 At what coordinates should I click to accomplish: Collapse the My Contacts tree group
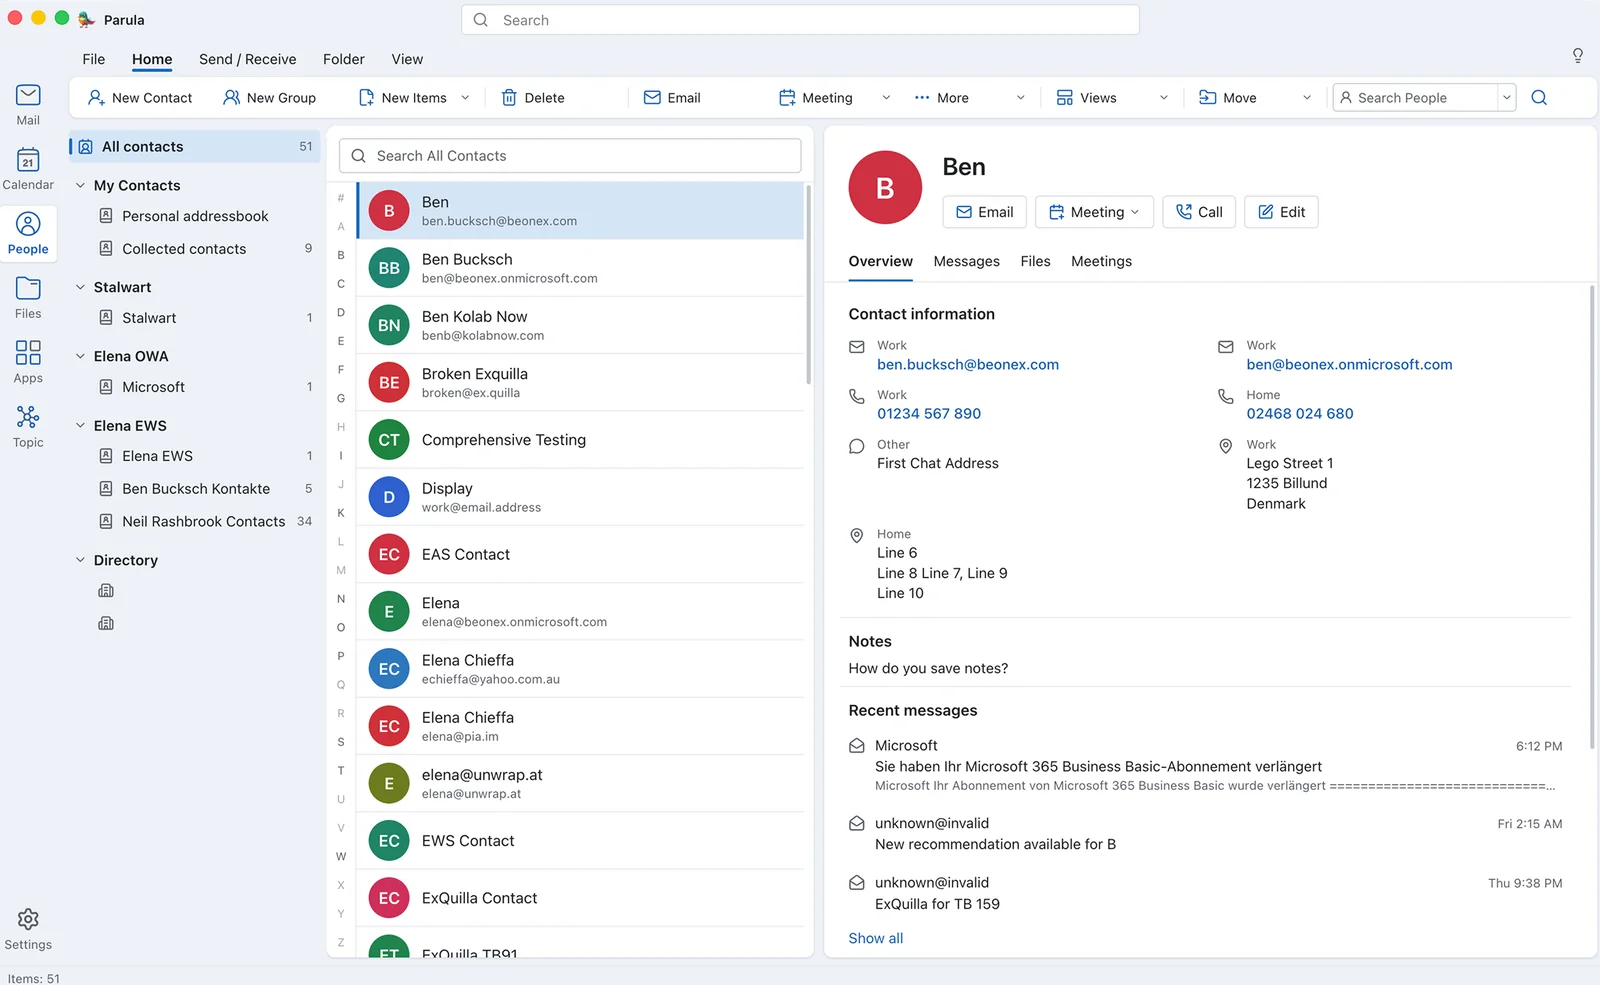pyautogui.click(x=81, y=186)
